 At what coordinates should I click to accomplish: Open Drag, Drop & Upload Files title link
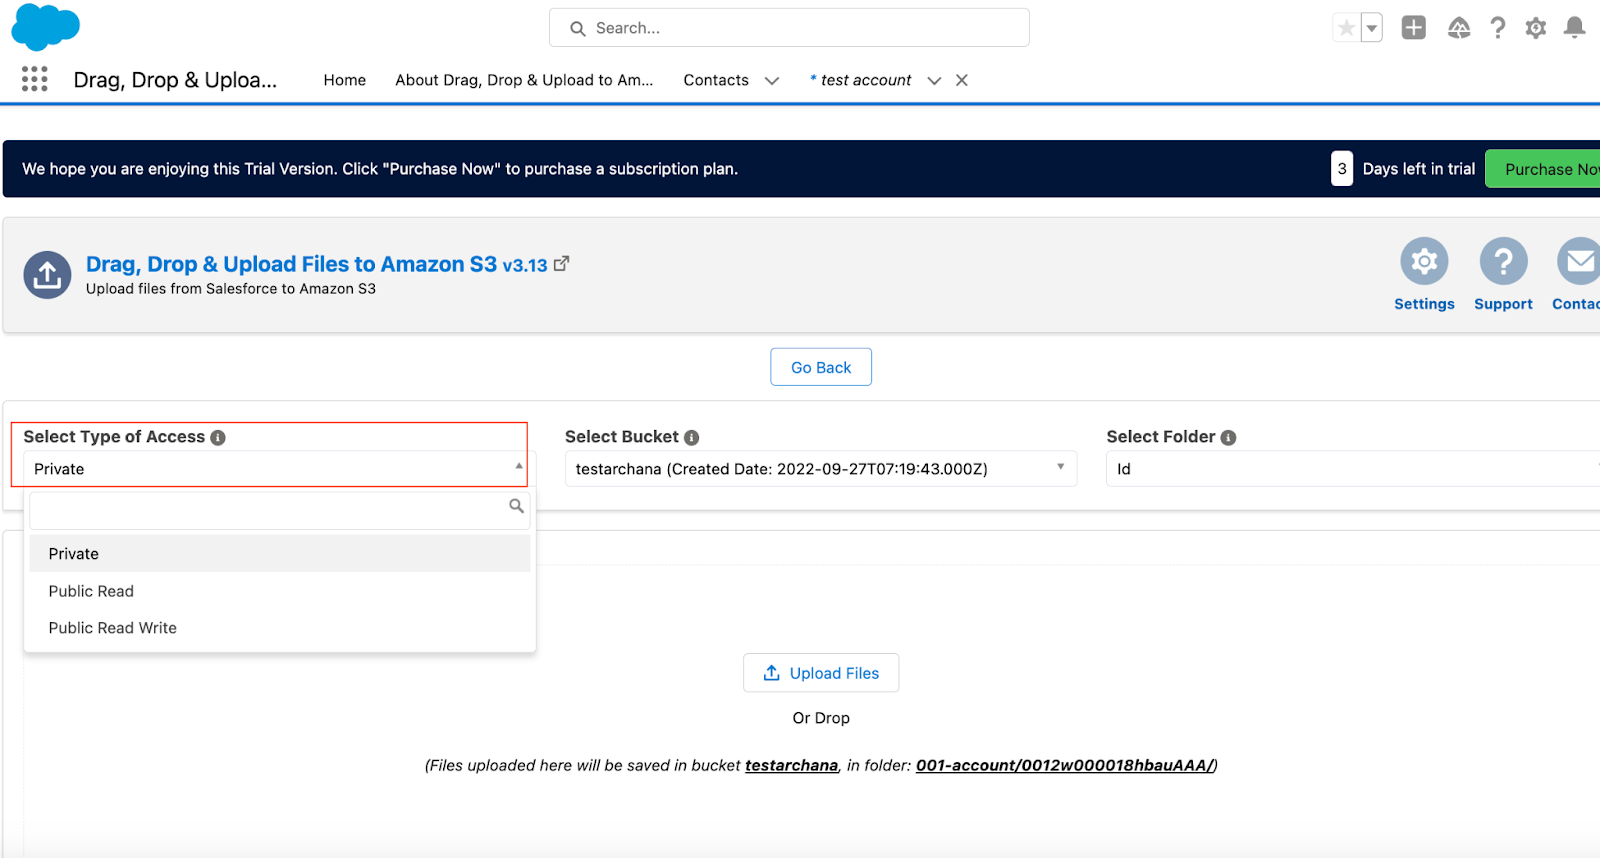click(x=316, y=264)
